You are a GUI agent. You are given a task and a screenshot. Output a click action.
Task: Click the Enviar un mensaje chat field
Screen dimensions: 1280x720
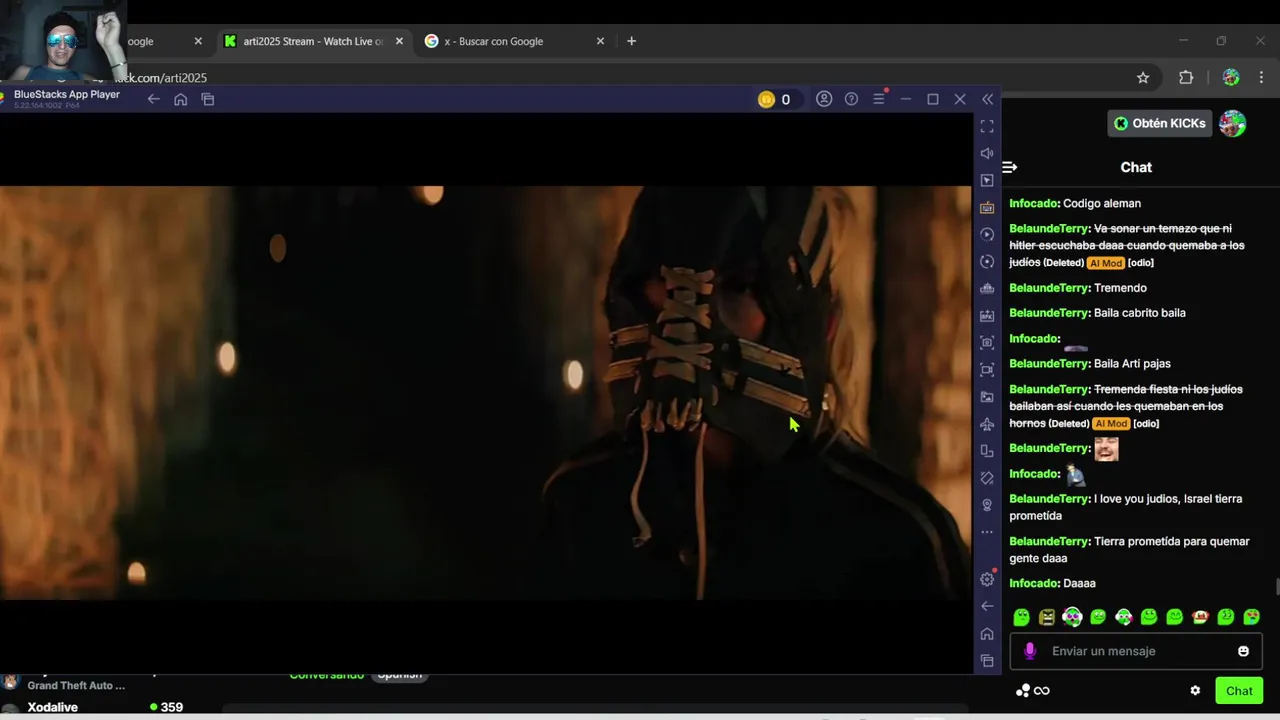point(1136,651)
